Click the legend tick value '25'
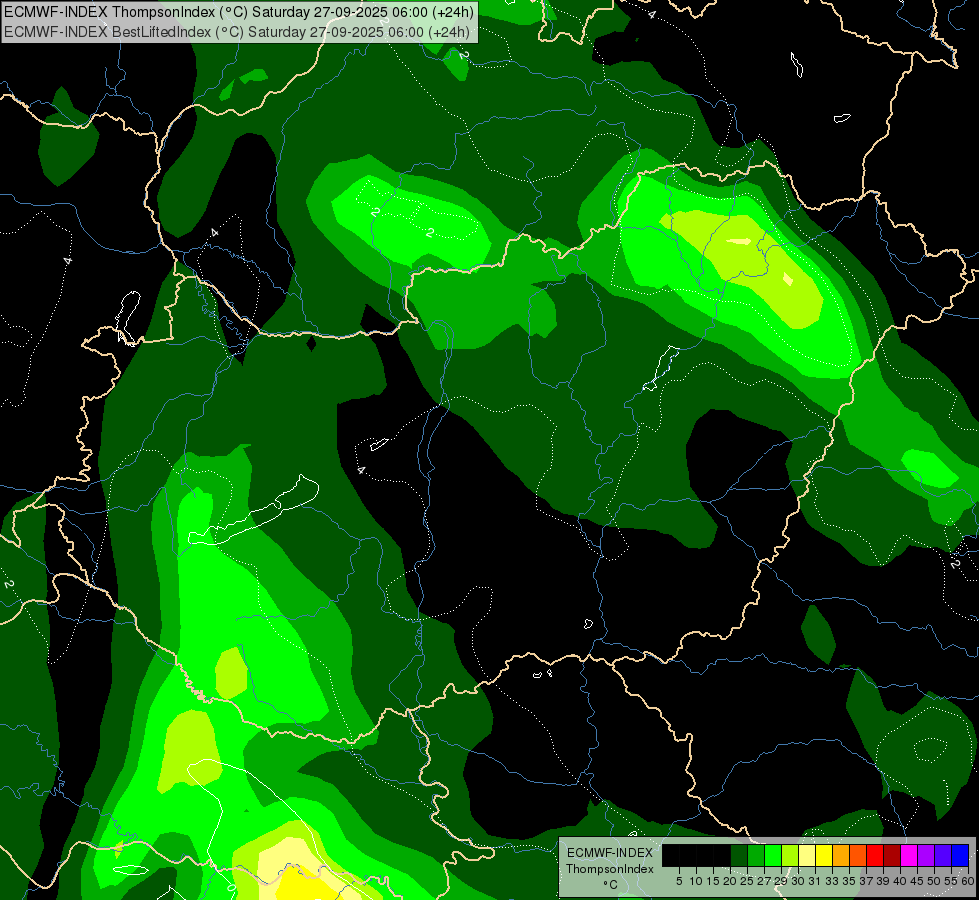 coord(747,881)
